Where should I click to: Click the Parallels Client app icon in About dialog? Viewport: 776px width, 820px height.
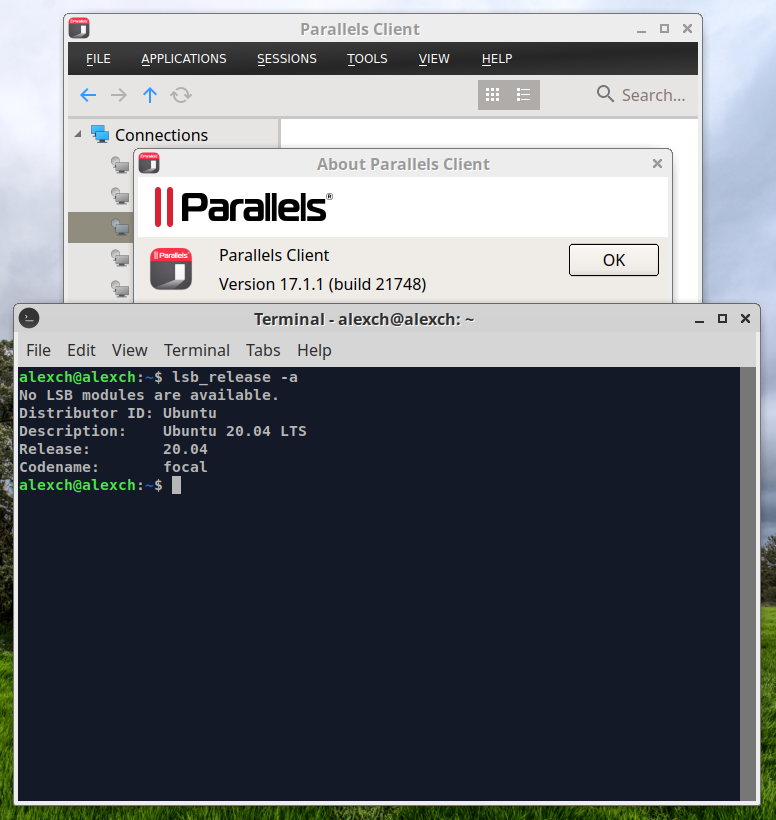point(171,269)
